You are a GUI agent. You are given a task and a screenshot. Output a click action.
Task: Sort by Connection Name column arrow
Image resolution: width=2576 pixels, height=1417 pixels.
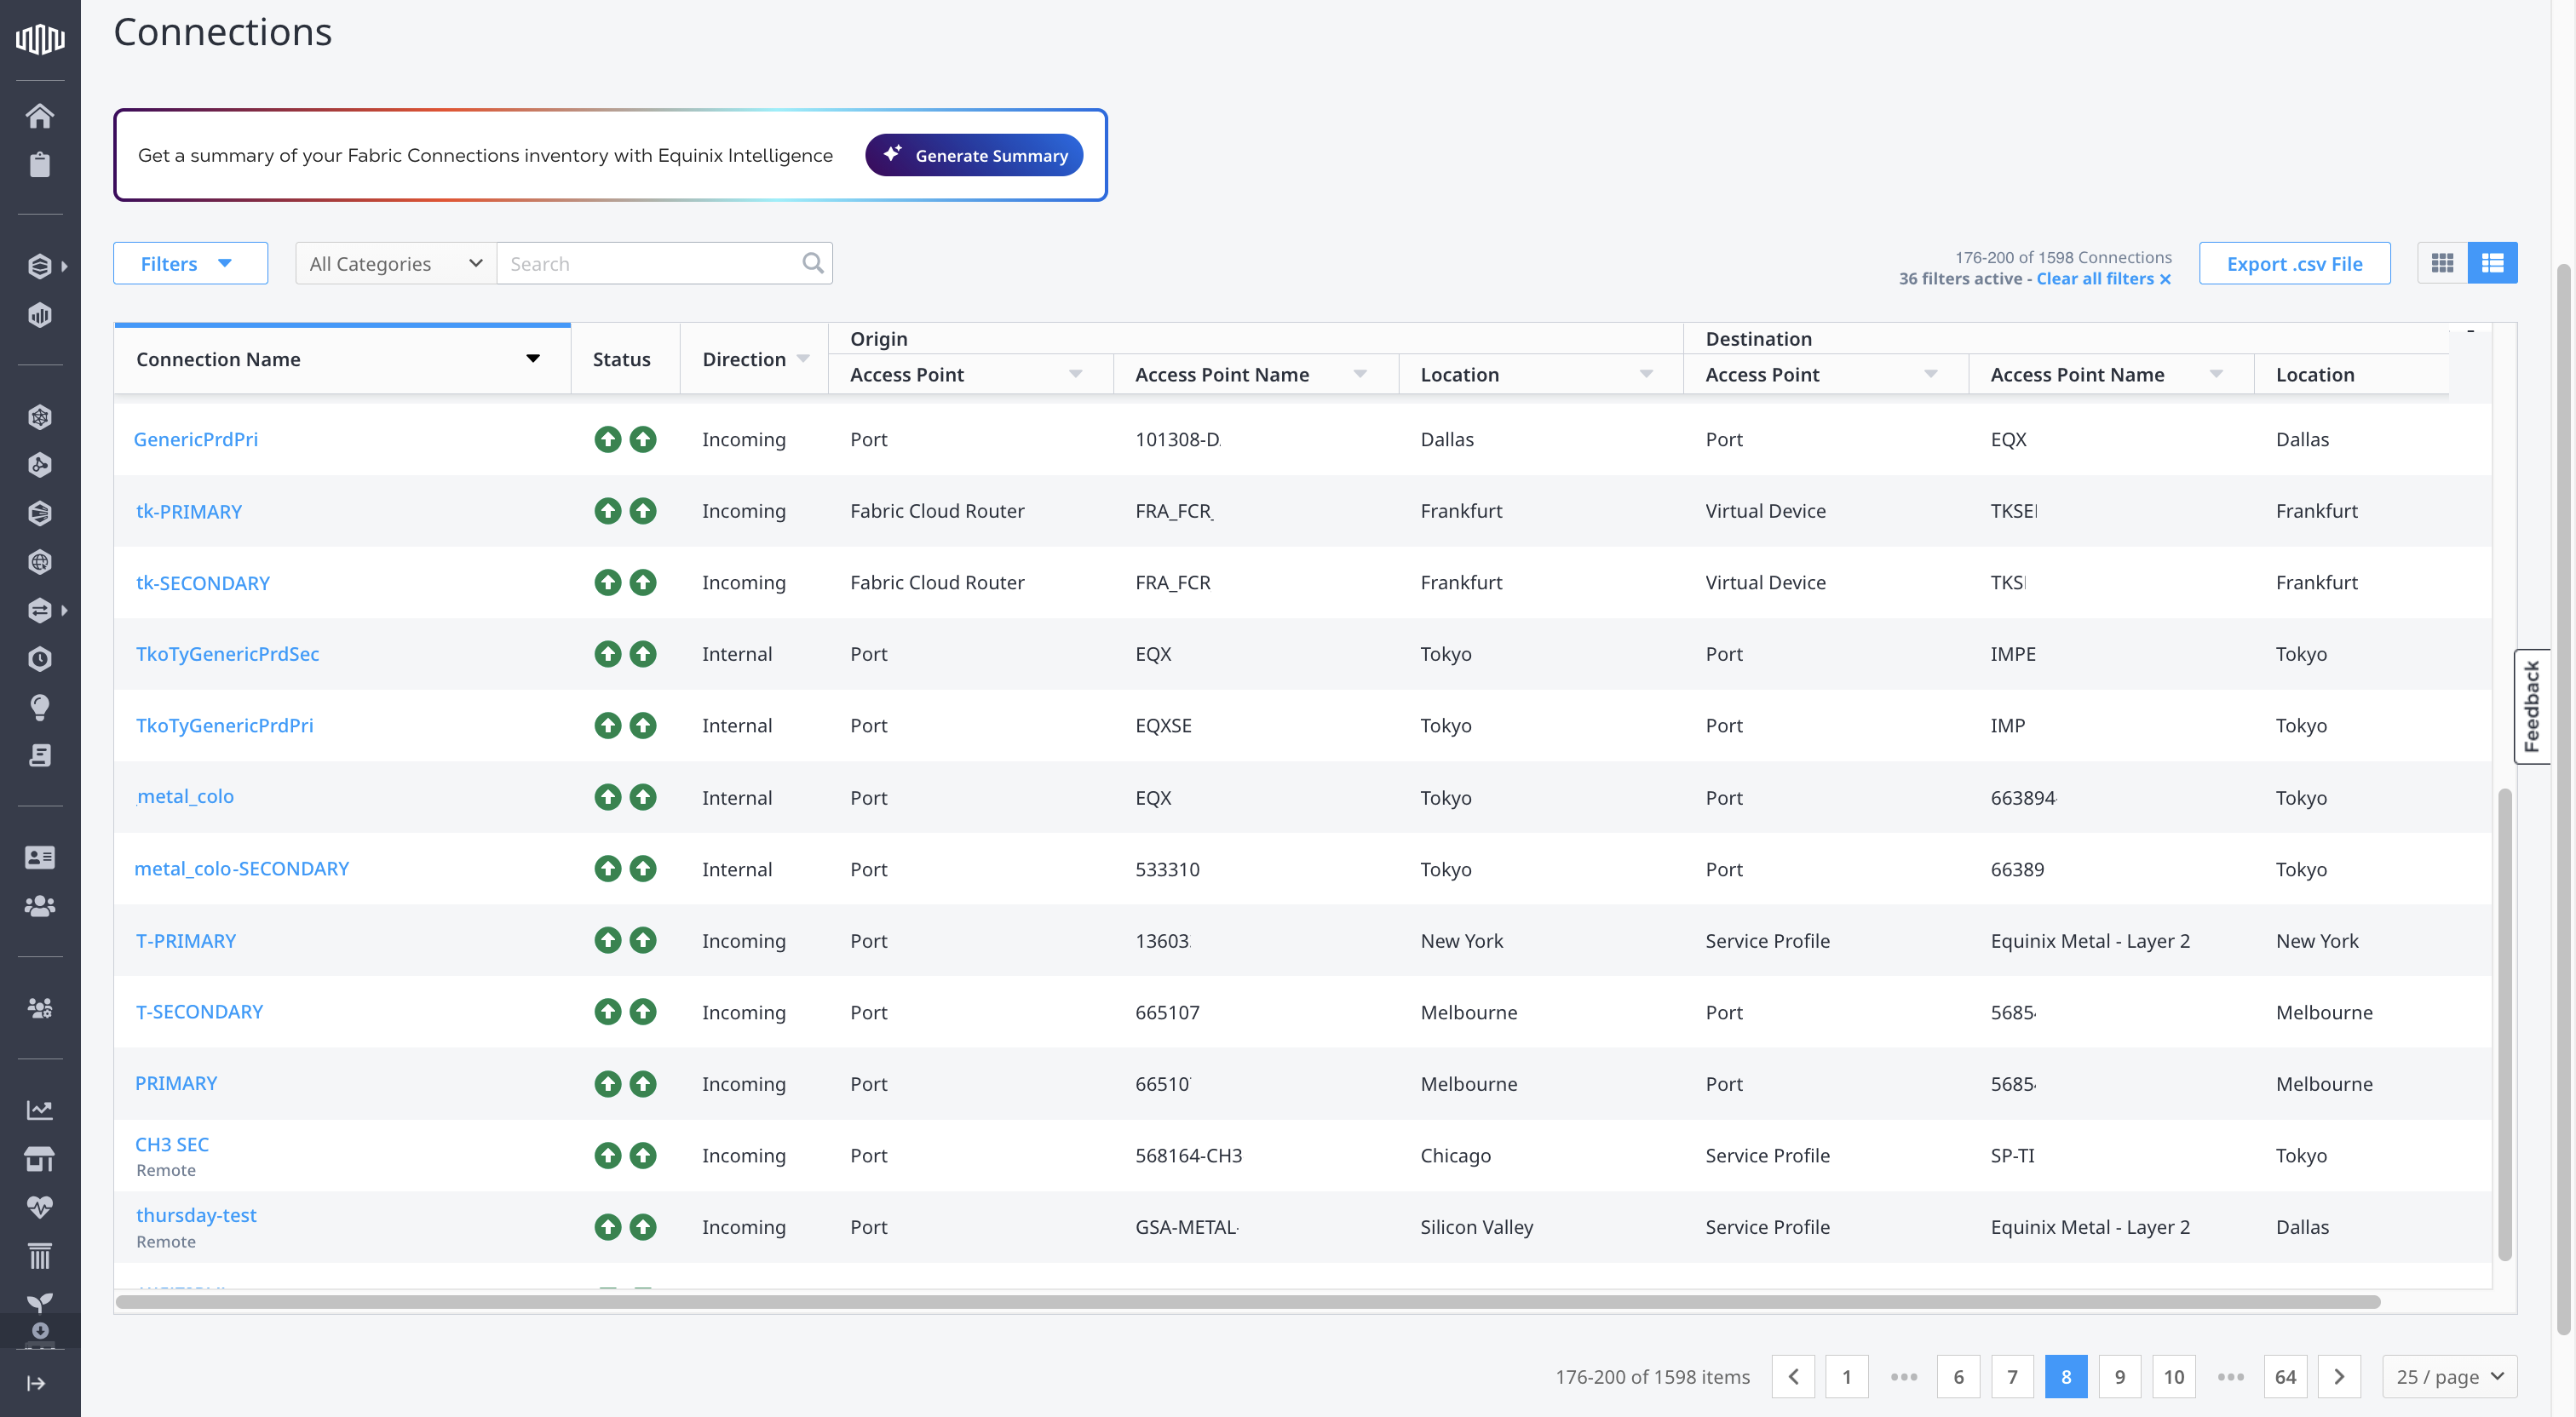click(x=533, y=359)
